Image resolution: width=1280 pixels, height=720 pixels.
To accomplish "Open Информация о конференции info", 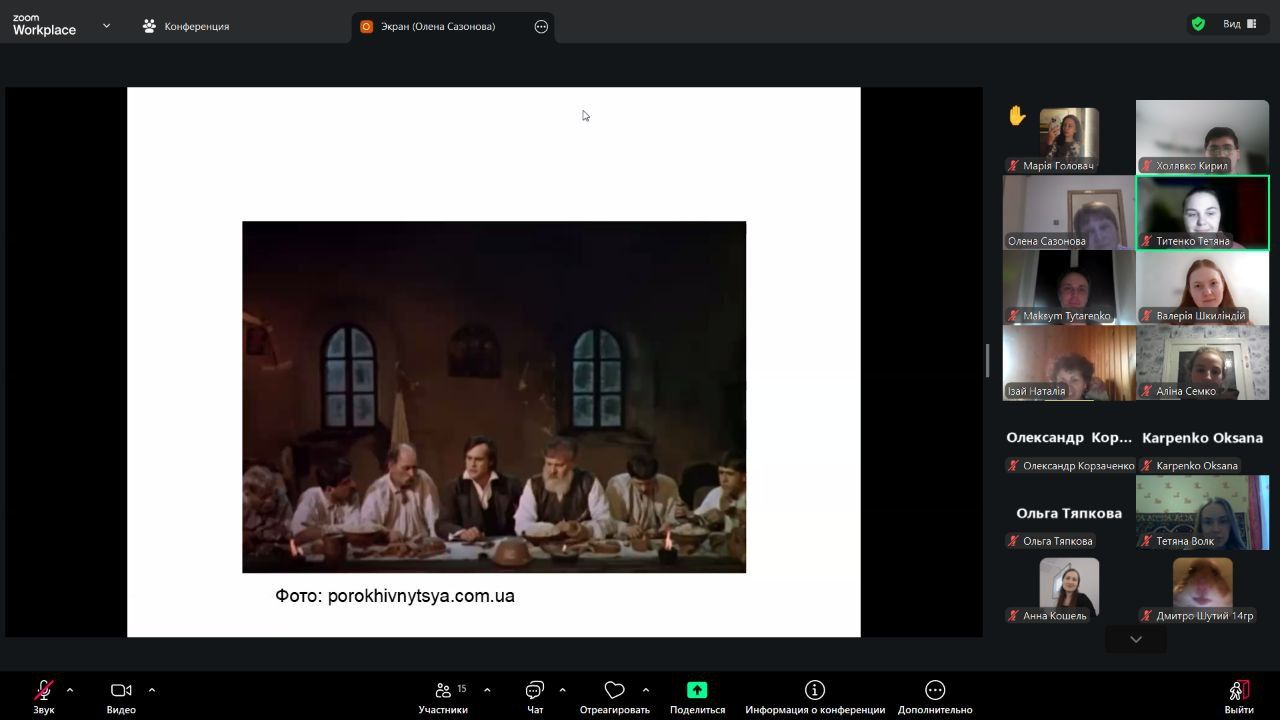I will point(814,695).
